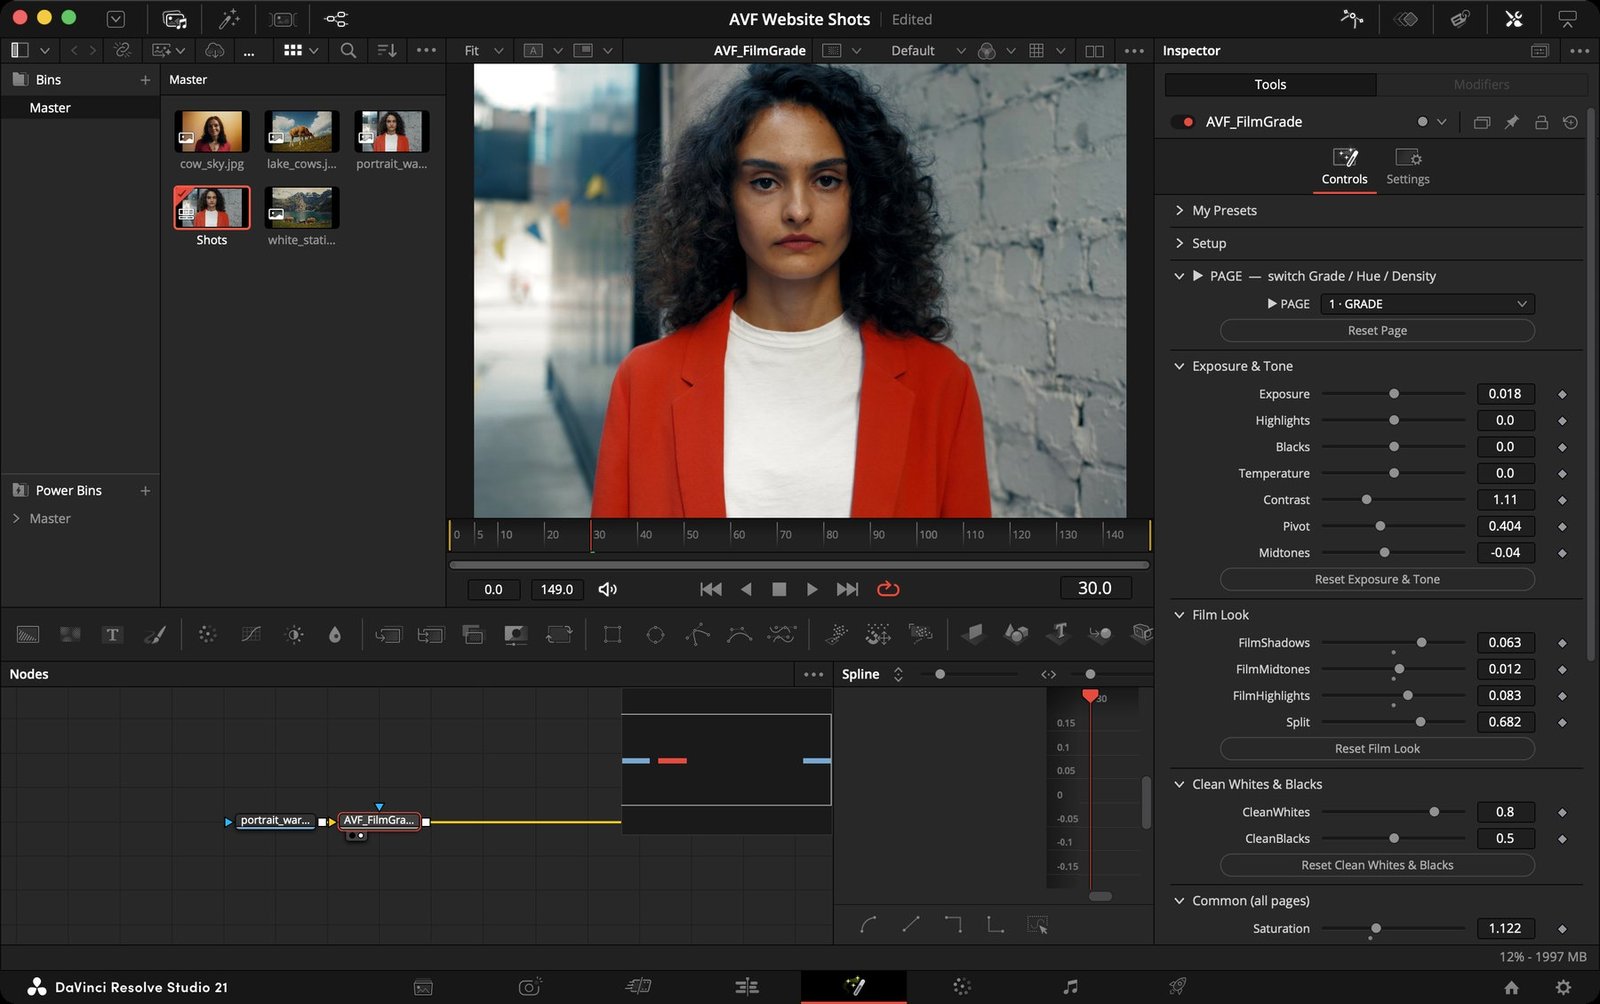
Task: Click Reset Exposure & Tone button
Action: pyautogui.click(x=1377, y=580)
